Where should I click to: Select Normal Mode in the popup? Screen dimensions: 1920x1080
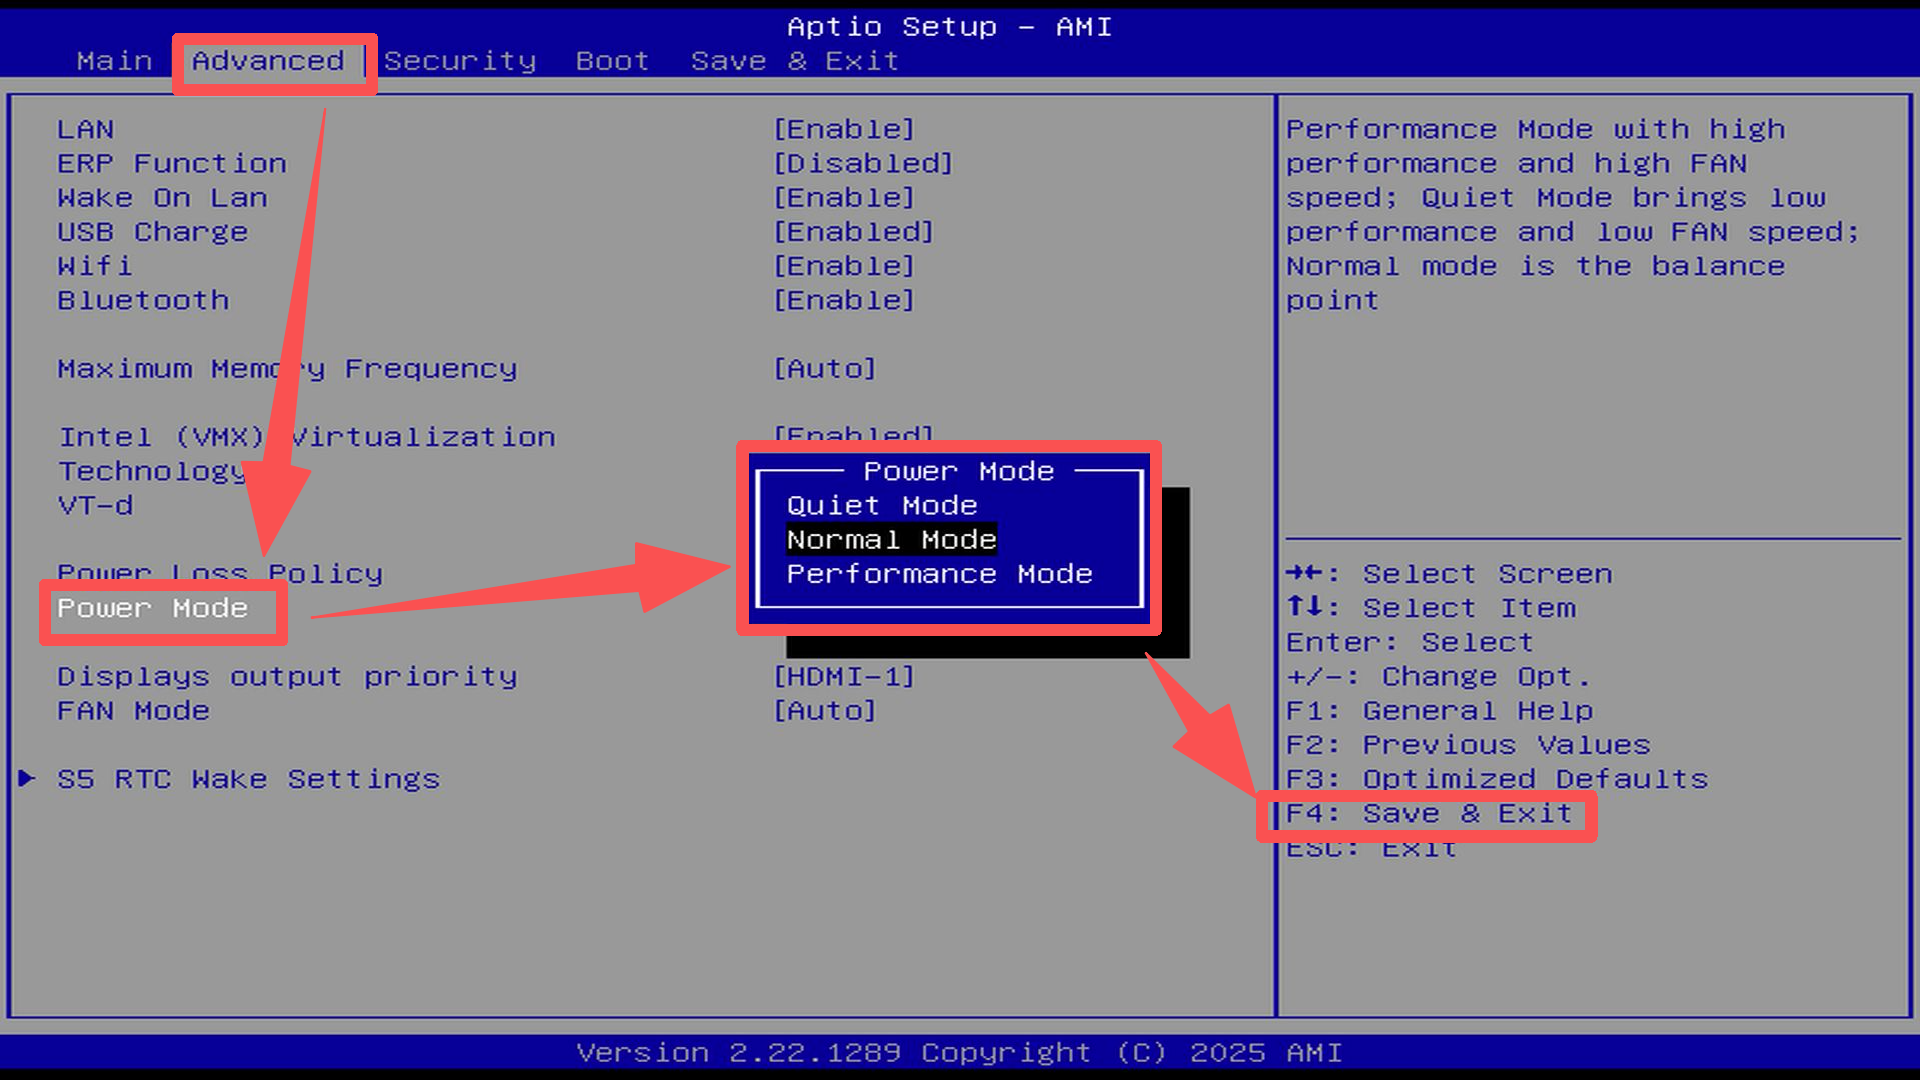[890, 539]
